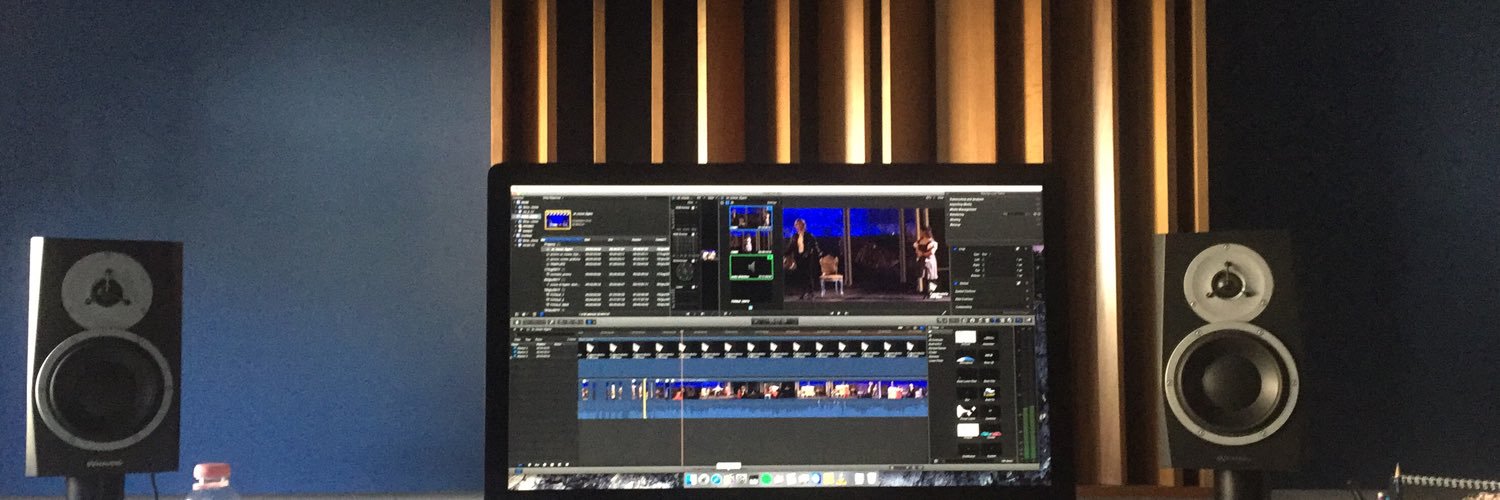
Task: Select the leftmost connected title clip above storyline
Action: (x=590, y=350)
